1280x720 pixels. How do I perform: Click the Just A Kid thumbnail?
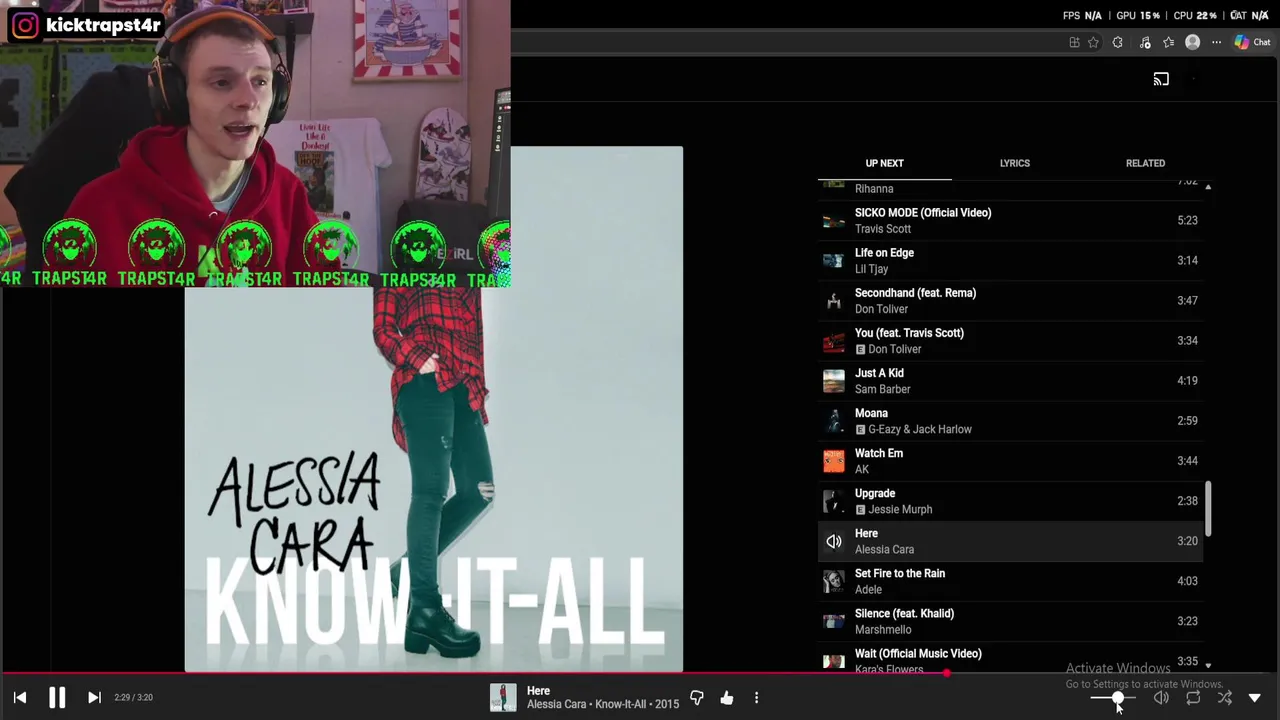point(833,380)
